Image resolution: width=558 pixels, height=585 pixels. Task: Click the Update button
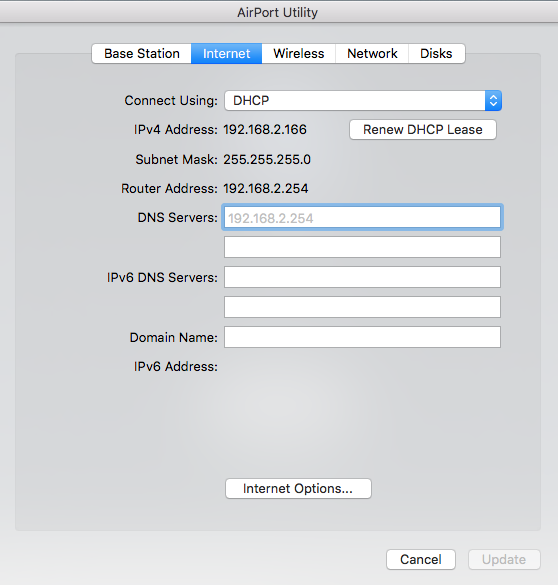[x=504, y=559]
